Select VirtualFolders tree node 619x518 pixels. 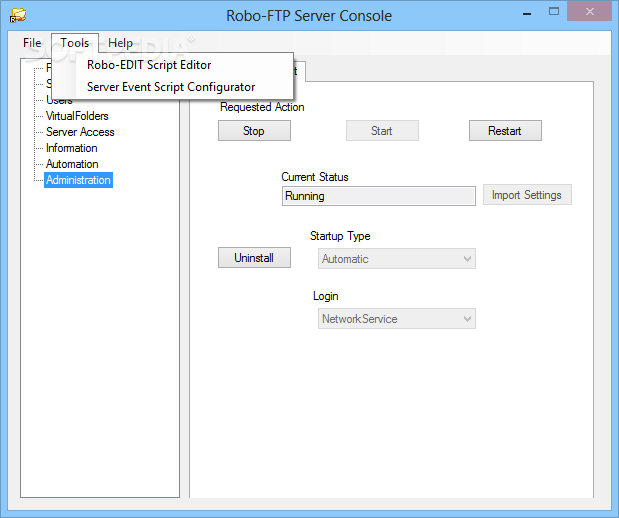[x=77, y=116]
